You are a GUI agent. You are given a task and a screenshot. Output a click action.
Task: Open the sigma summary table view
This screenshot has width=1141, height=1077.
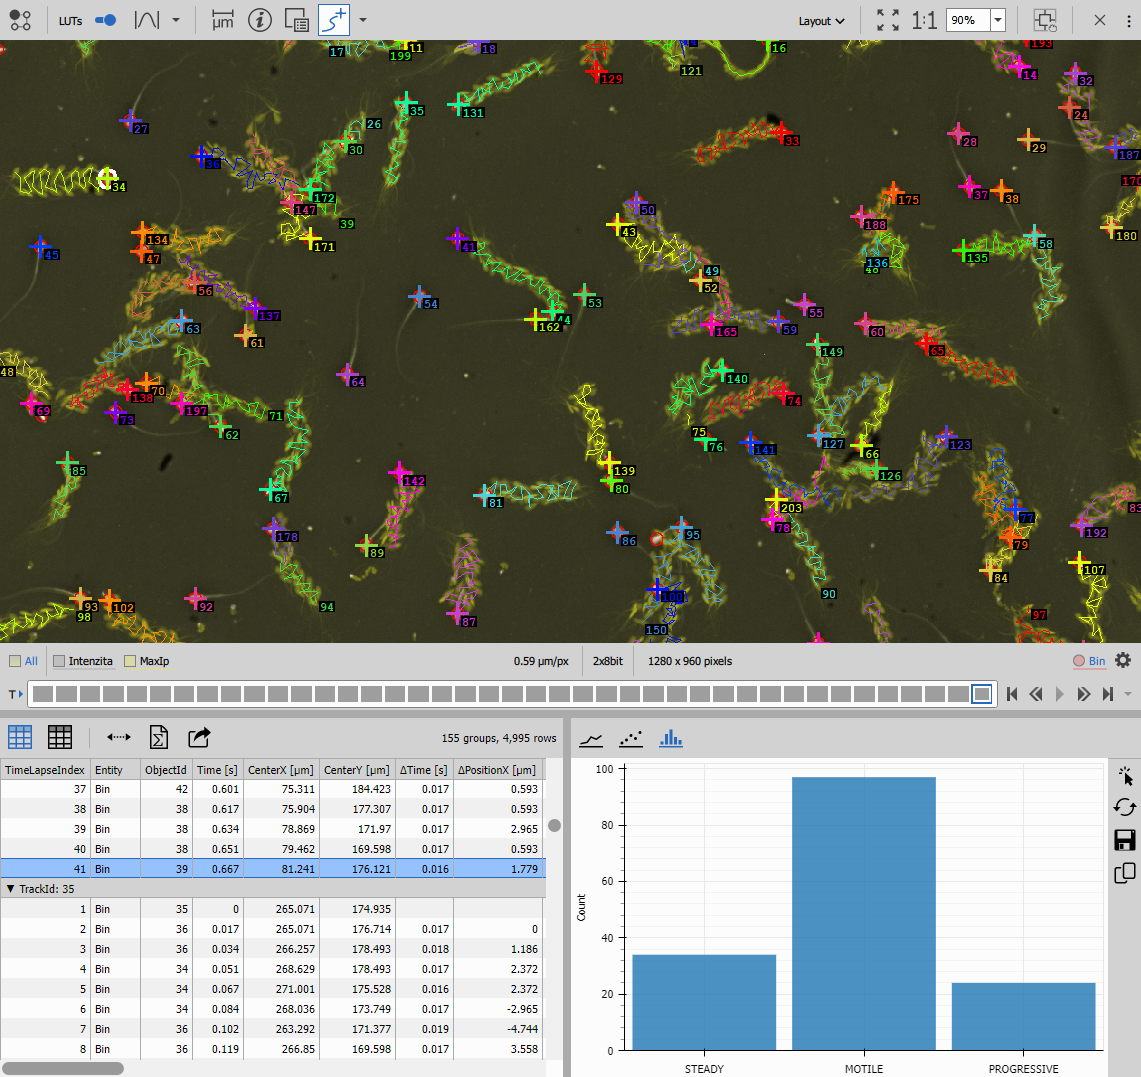[x=159, y=738]
